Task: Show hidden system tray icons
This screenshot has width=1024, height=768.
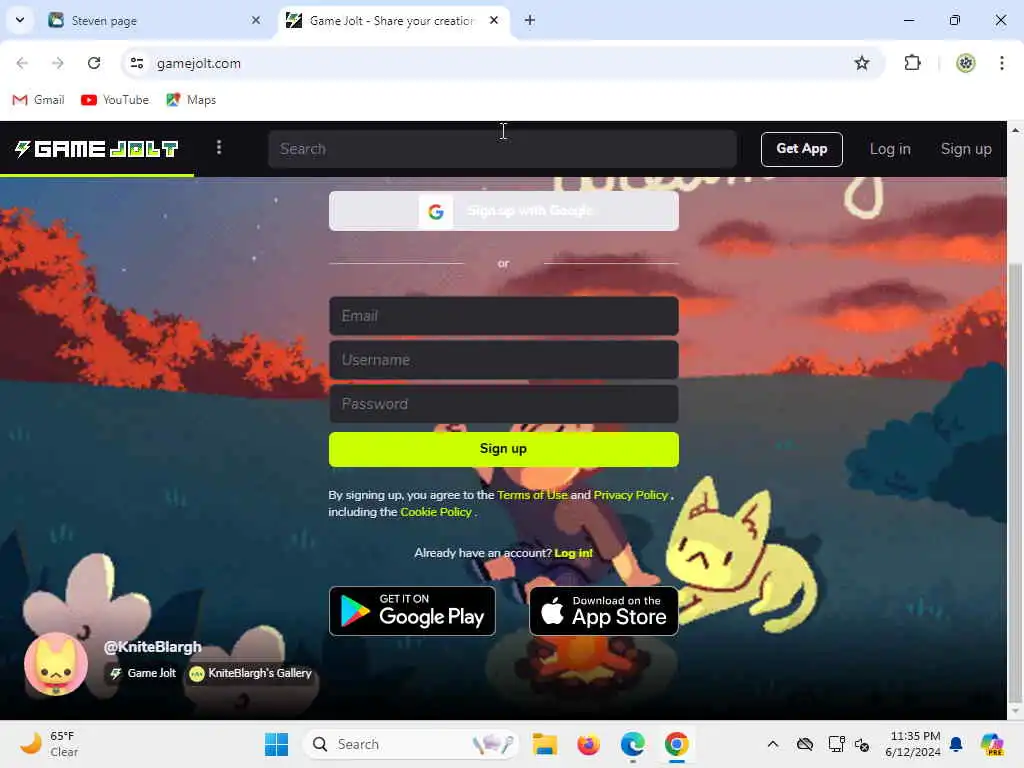Action: pos(773,744)
